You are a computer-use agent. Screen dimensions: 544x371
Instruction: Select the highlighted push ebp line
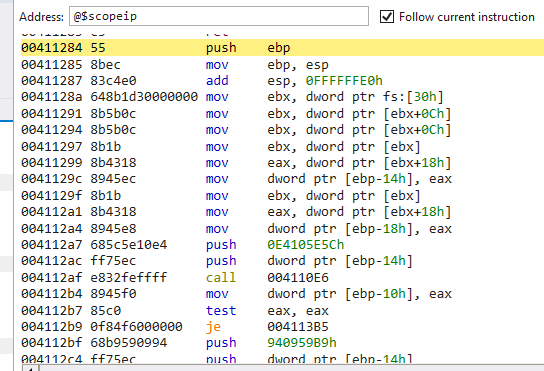(x=282, y=48)
